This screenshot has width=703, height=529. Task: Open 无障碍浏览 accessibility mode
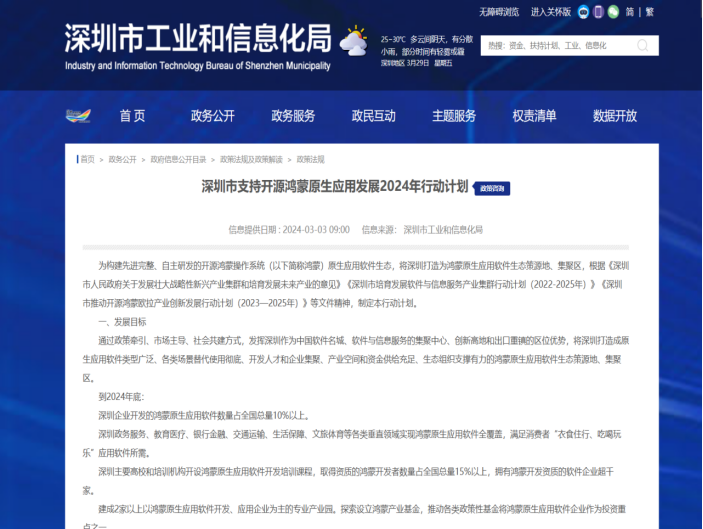tap(499, 12)
